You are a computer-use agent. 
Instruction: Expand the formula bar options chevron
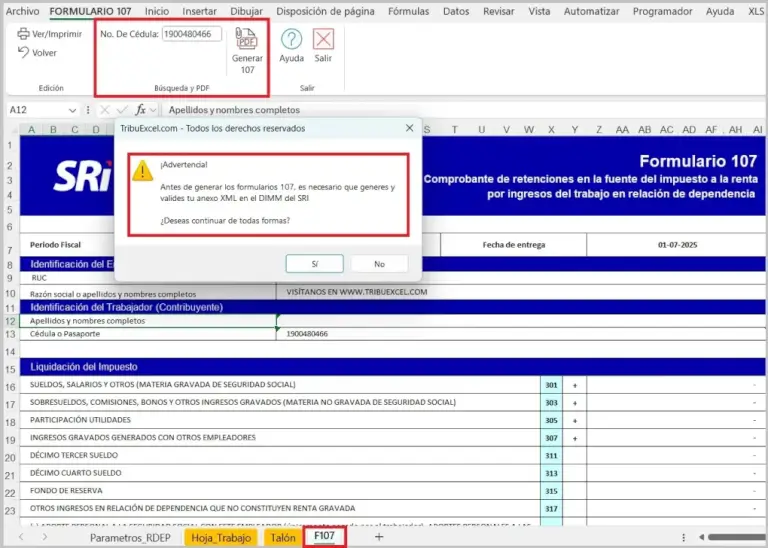point(153,110)
